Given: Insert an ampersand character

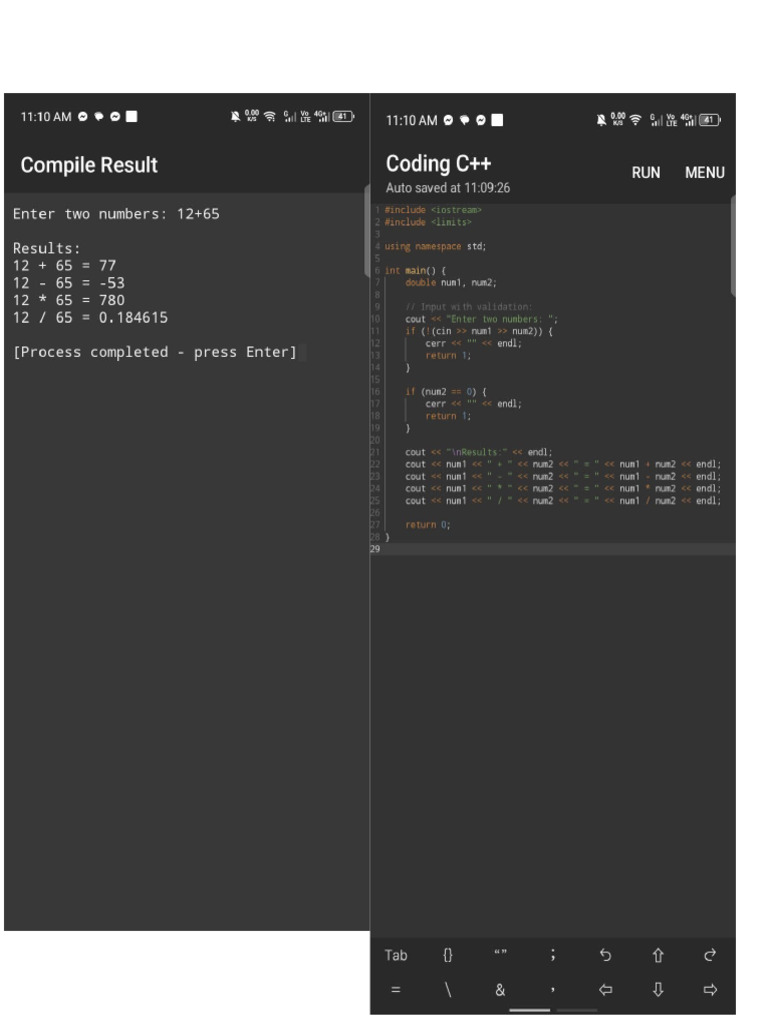Looking at the screenshot, I should [500, 990].
